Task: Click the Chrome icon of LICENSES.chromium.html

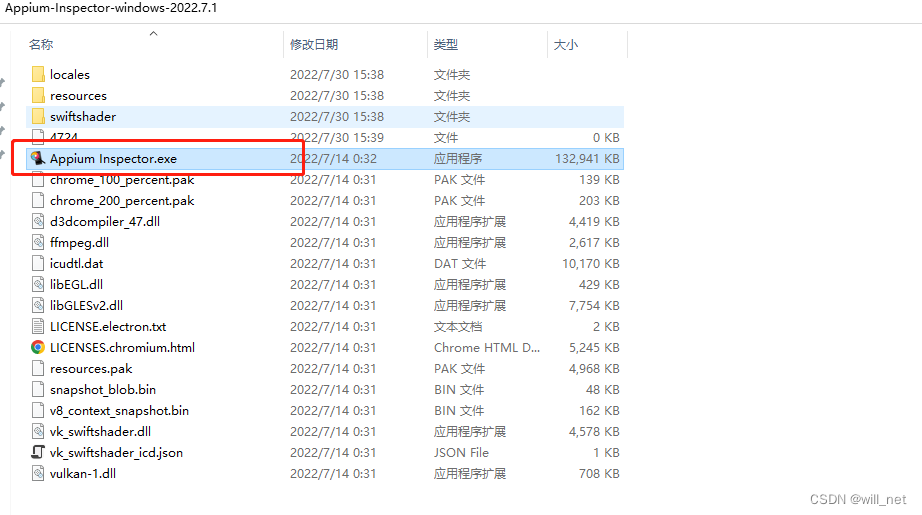Action: pyautogui.click(x=38, y=347)
